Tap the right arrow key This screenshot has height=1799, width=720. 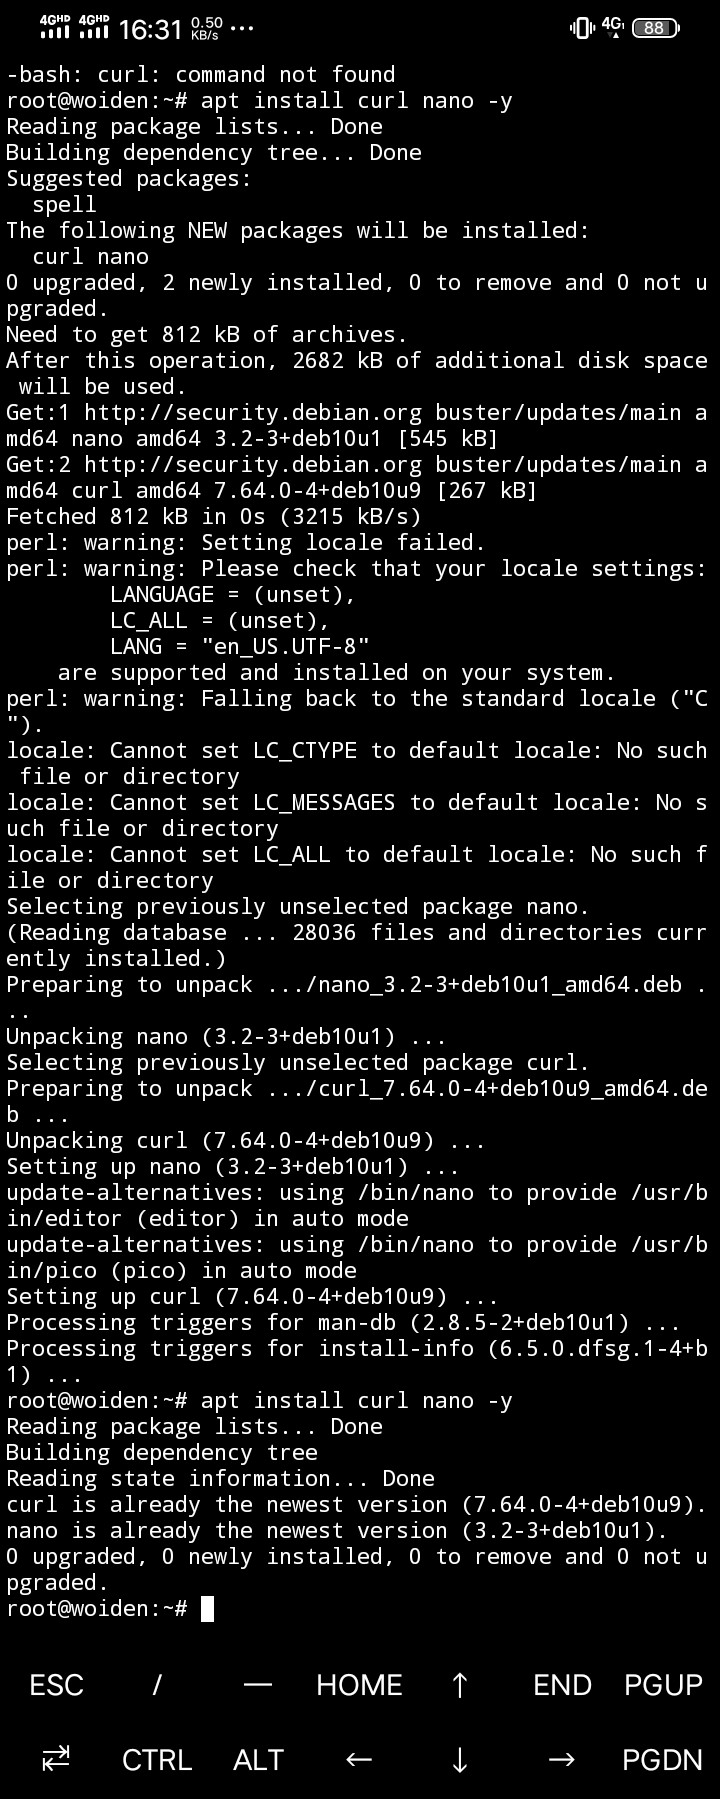(x=562, y=1760)
